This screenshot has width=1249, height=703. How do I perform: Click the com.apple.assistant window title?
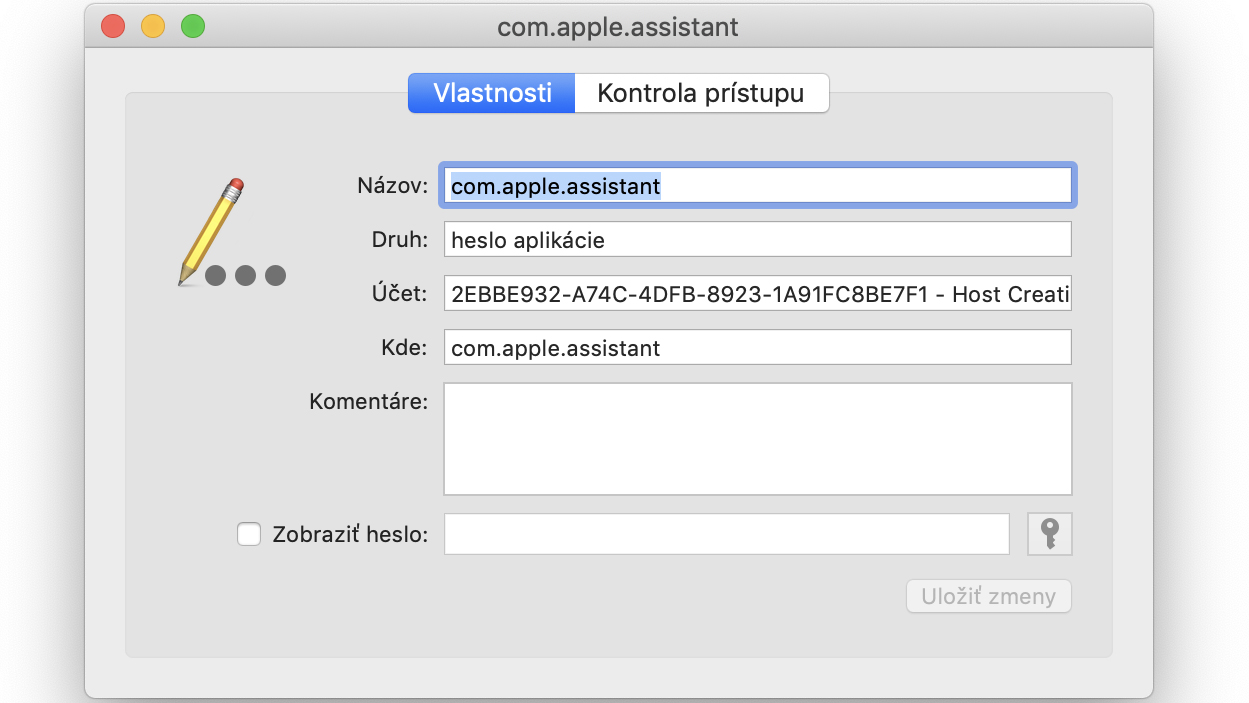pyautogui.click(x=618, y=26)
